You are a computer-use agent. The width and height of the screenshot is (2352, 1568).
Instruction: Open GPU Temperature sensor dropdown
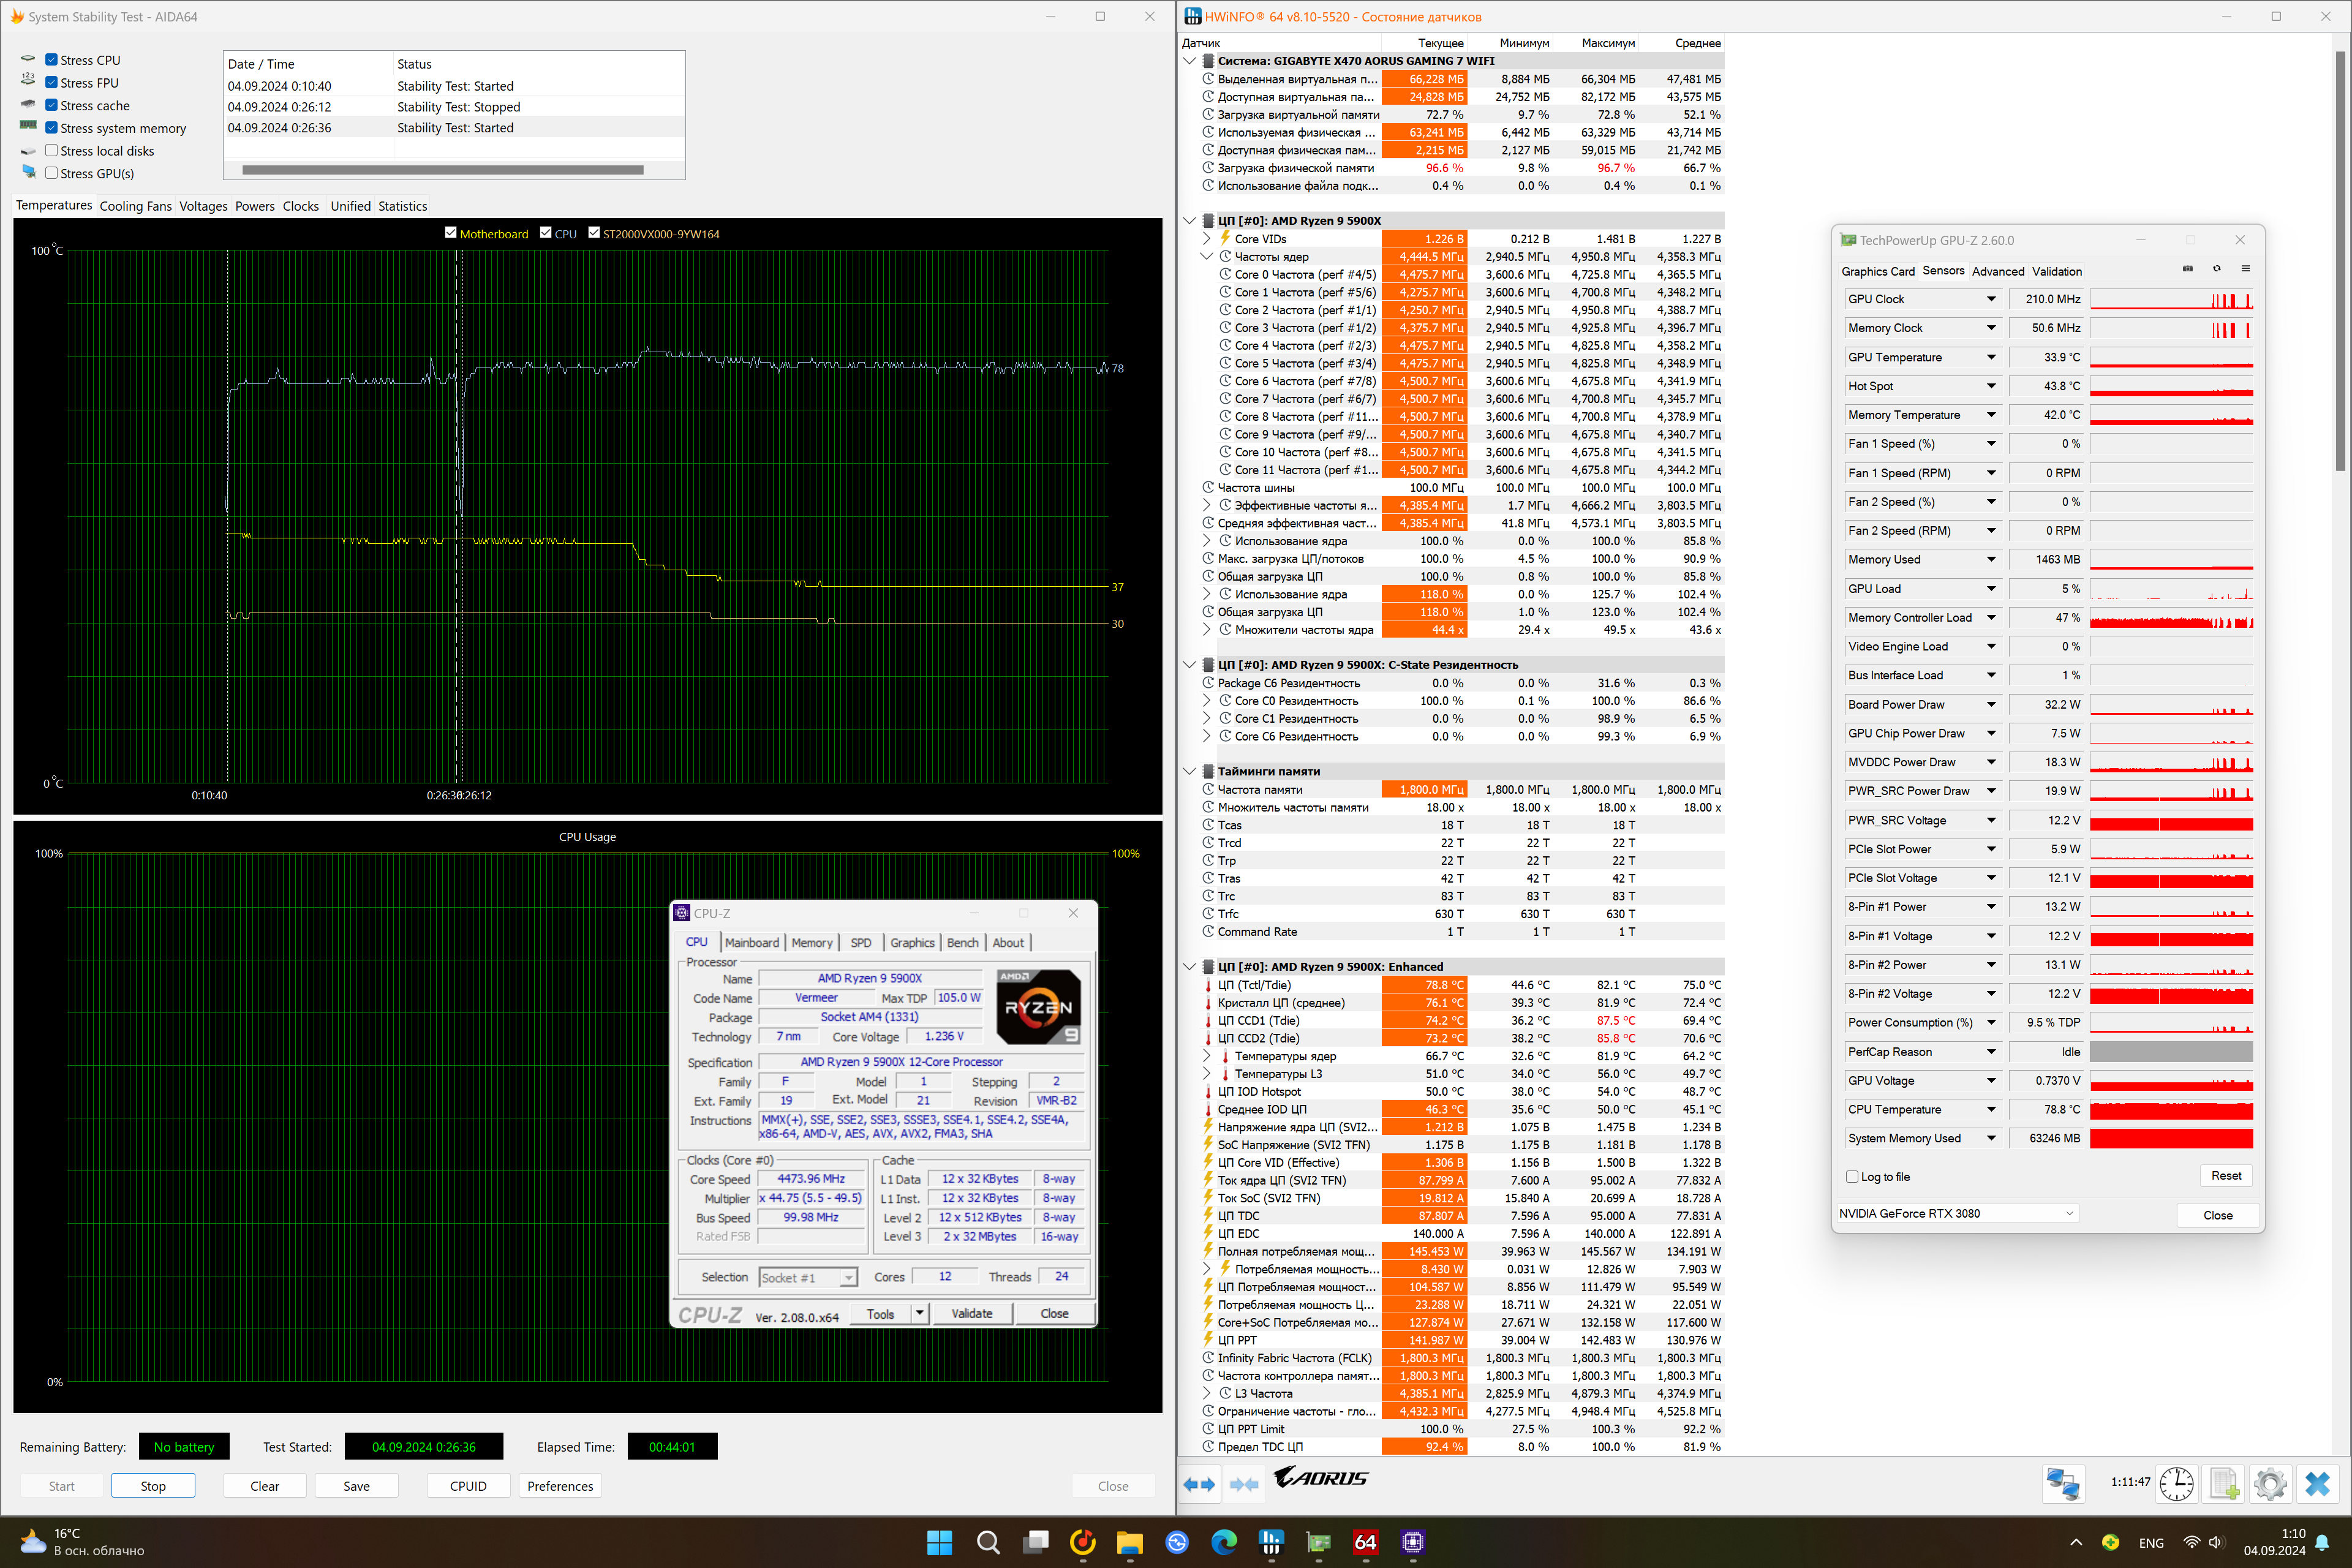click(1990, 357)
